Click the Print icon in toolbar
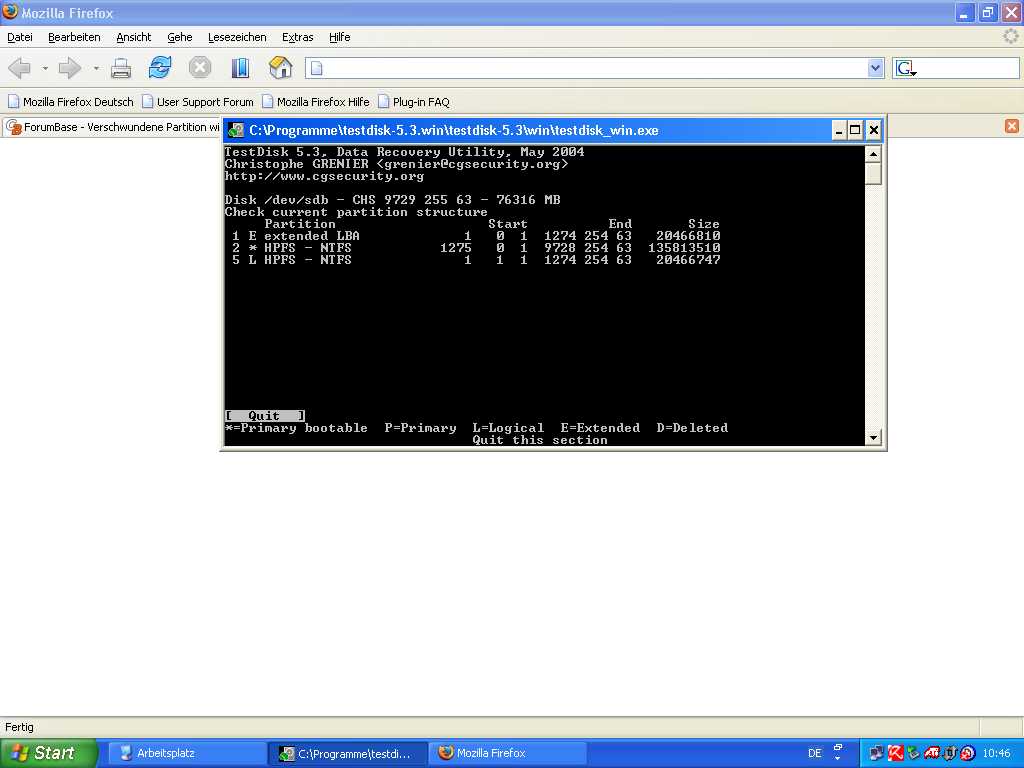Image resolution: width=1024 pixels, height=768 pixels. (121, 68)
